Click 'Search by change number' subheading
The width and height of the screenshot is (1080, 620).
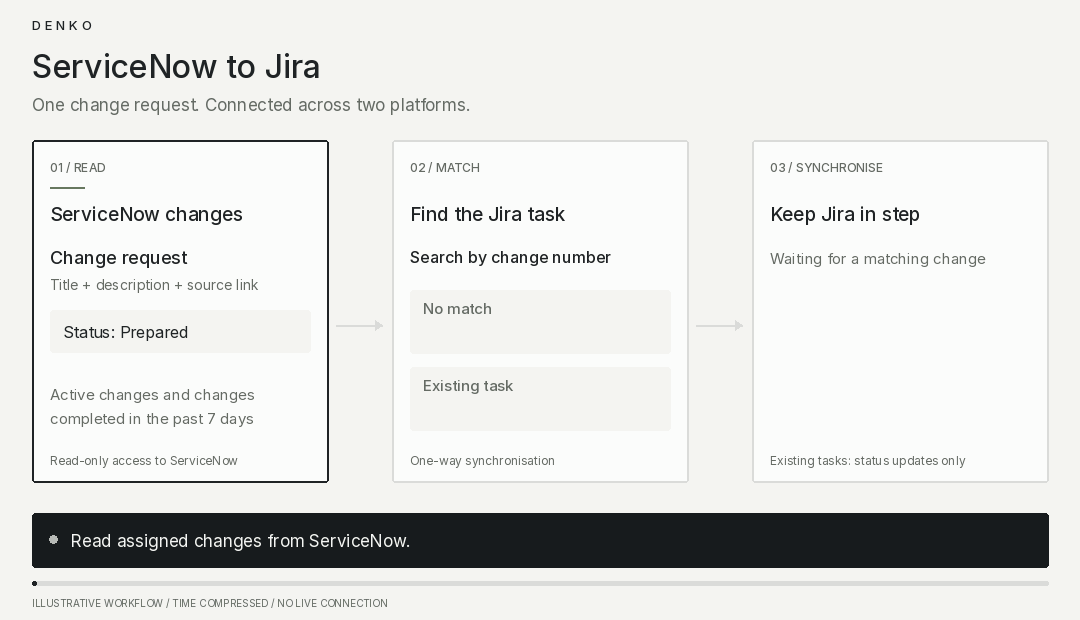click(x=510, y=258)
